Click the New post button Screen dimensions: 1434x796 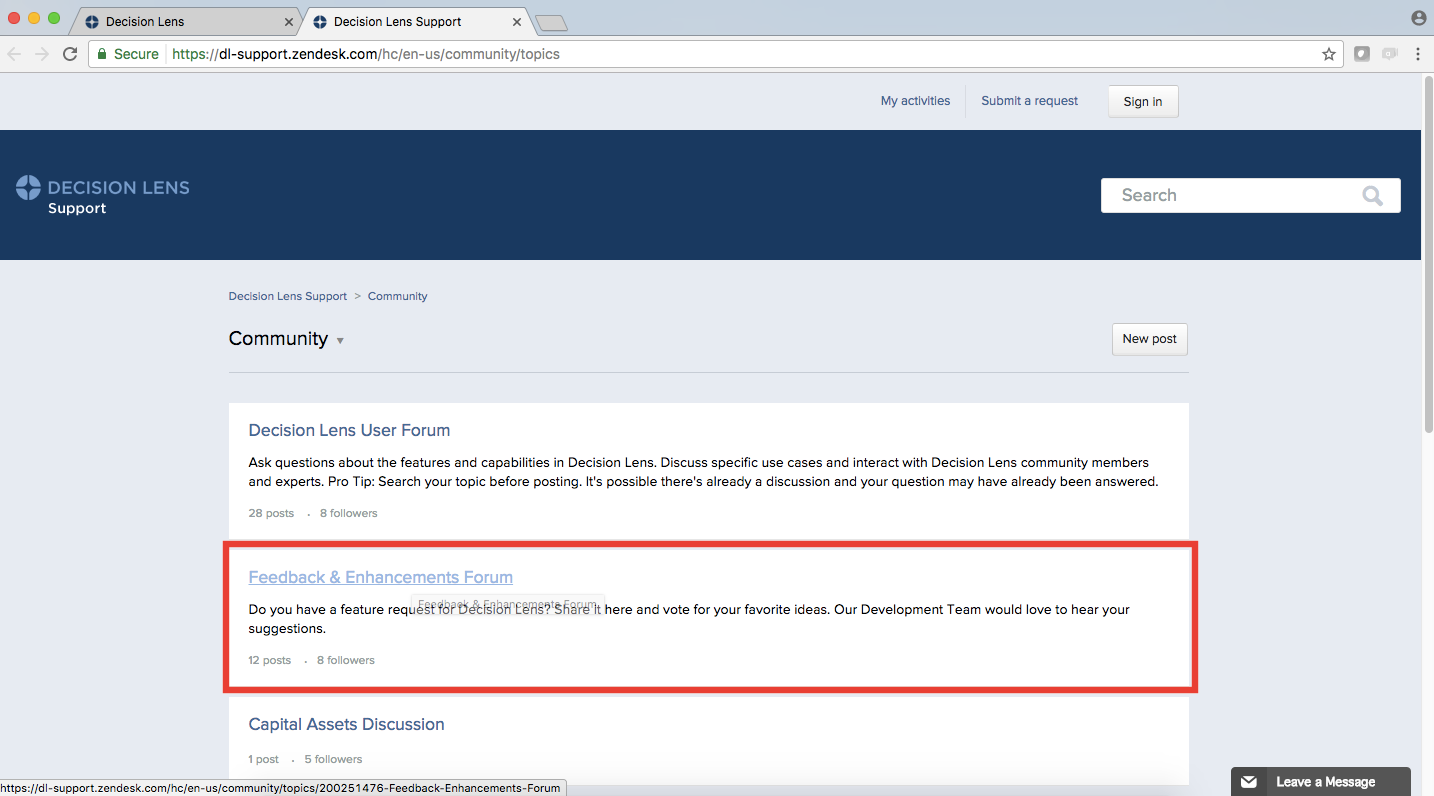1150,339
